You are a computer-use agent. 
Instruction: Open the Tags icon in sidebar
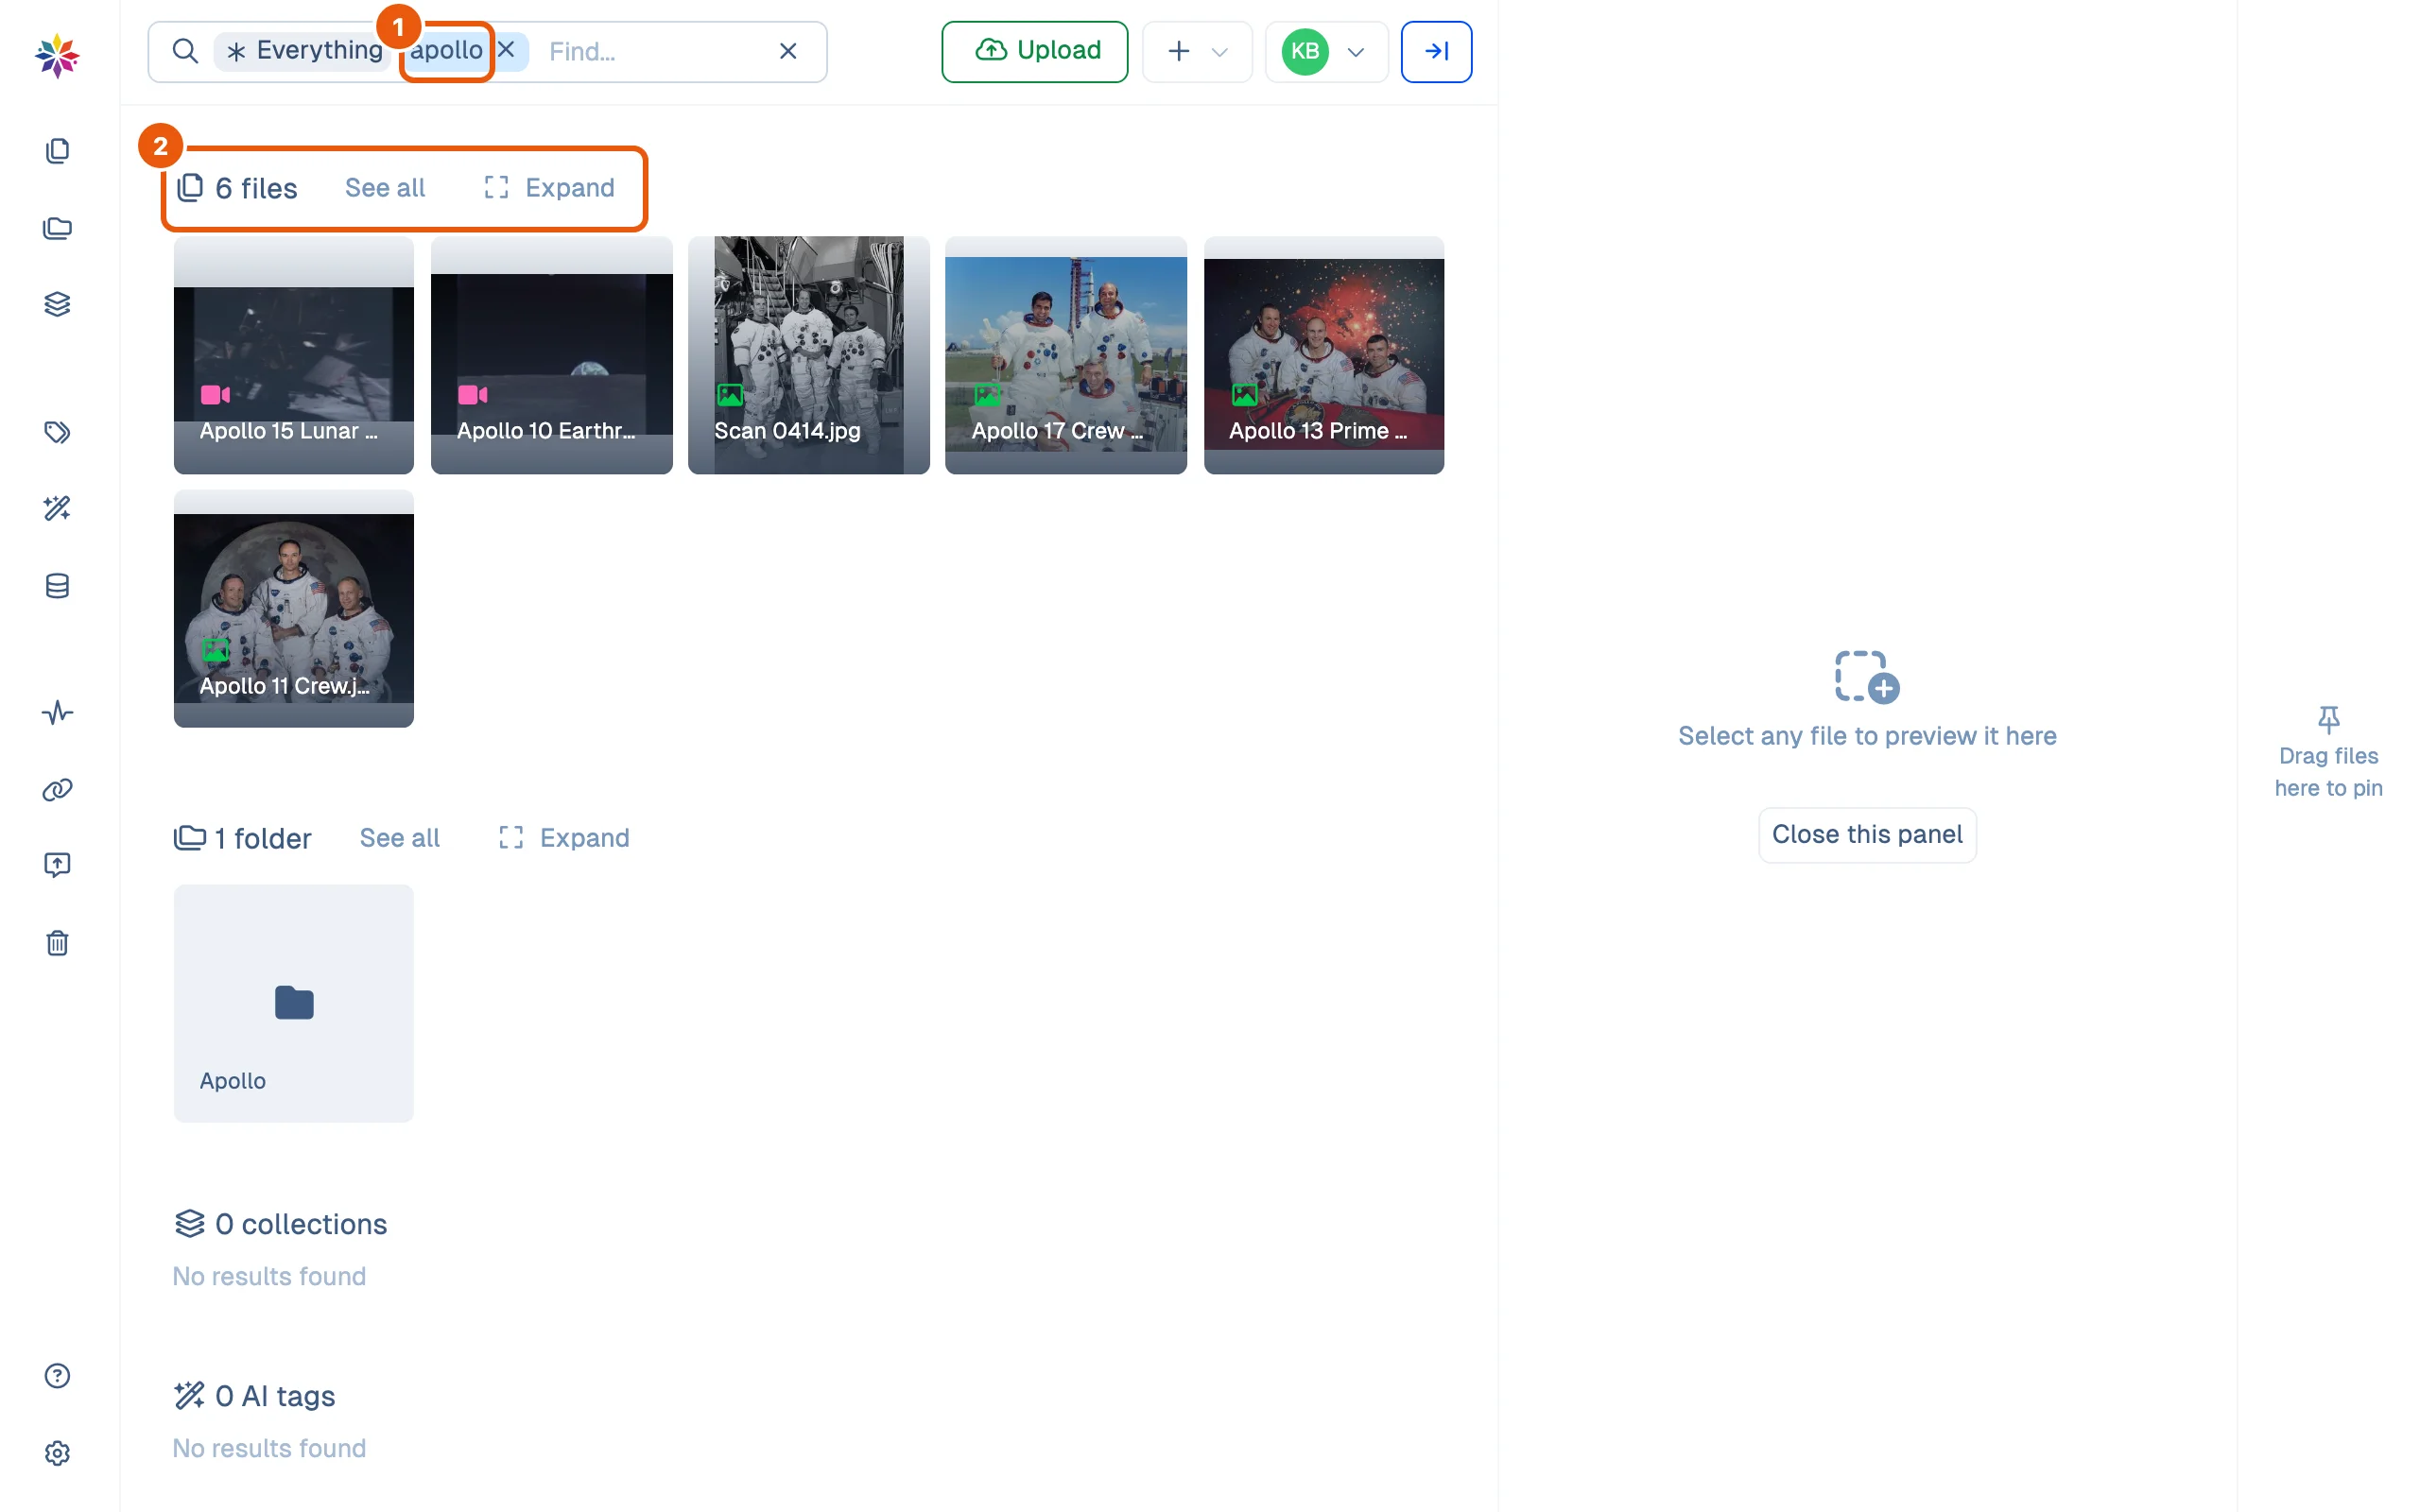click(x=57, y=432)
